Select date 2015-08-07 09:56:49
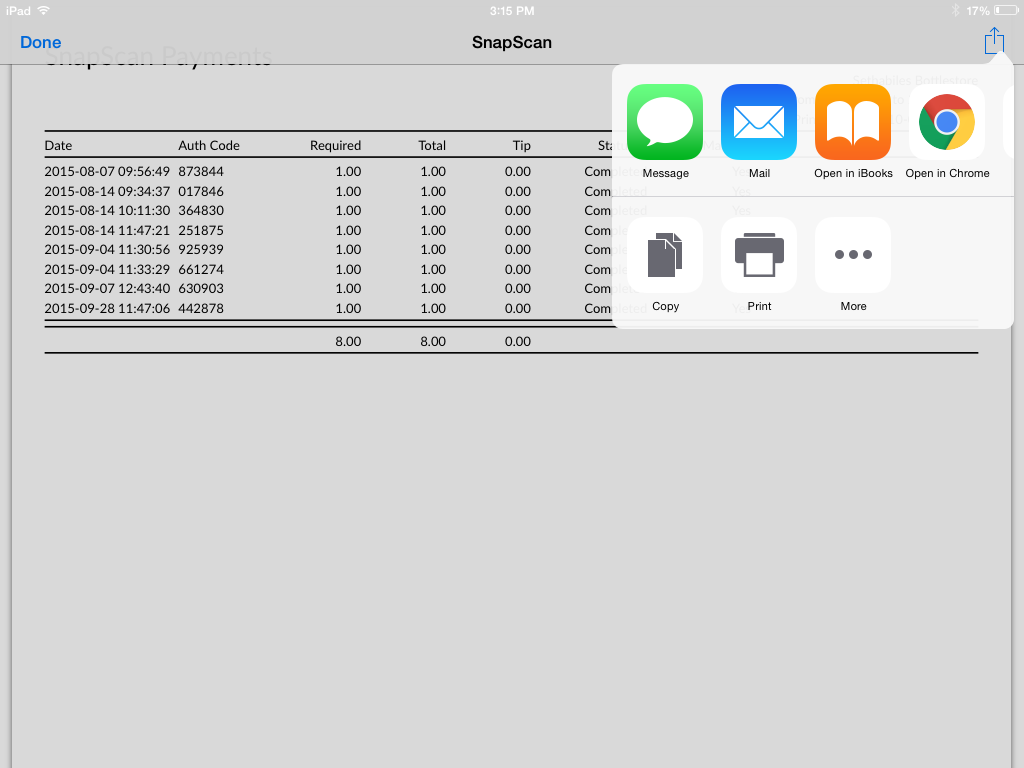Viewport: 1024px width, 768px height. pos(107,172)
